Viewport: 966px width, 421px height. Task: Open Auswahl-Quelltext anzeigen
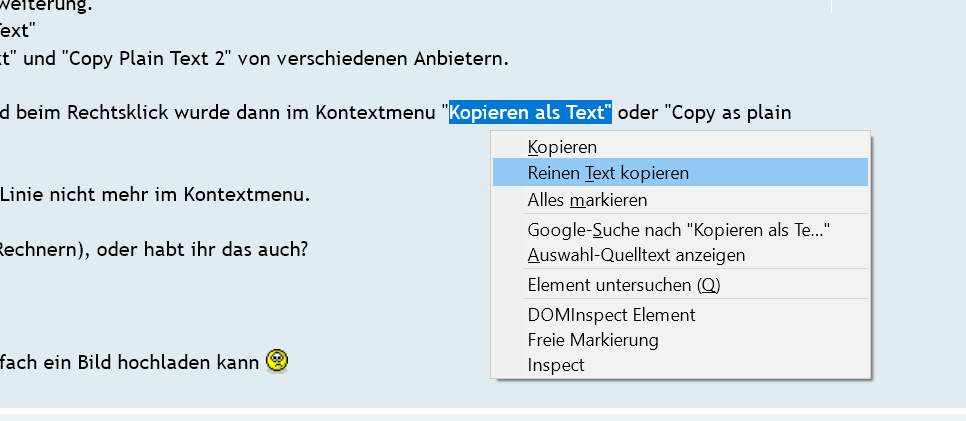coord(636,255)
